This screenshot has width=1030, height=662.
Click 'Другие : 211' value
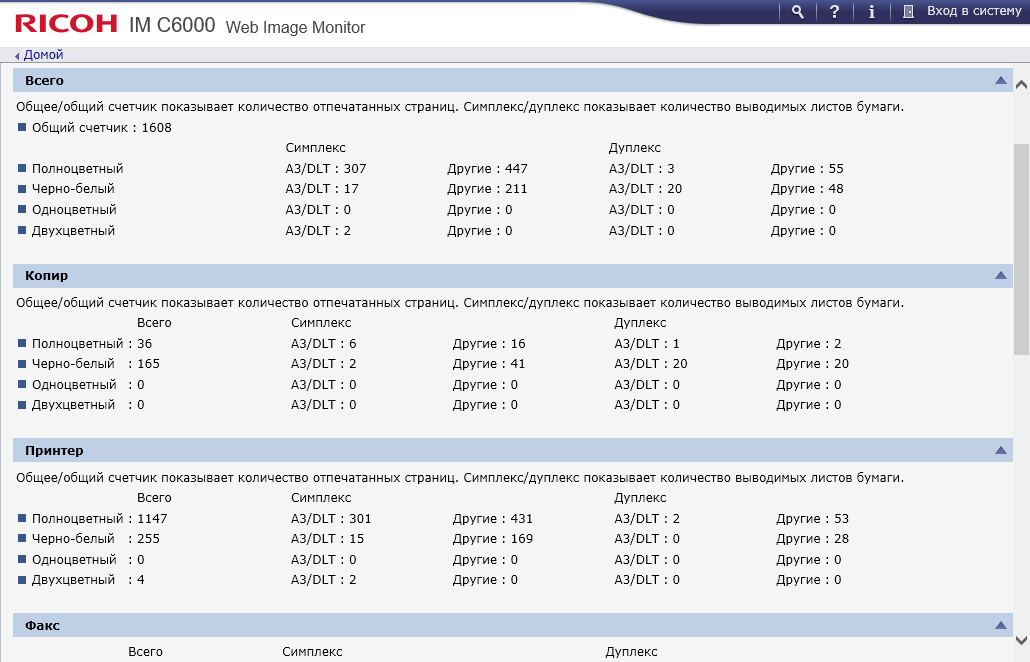(487, 188)
